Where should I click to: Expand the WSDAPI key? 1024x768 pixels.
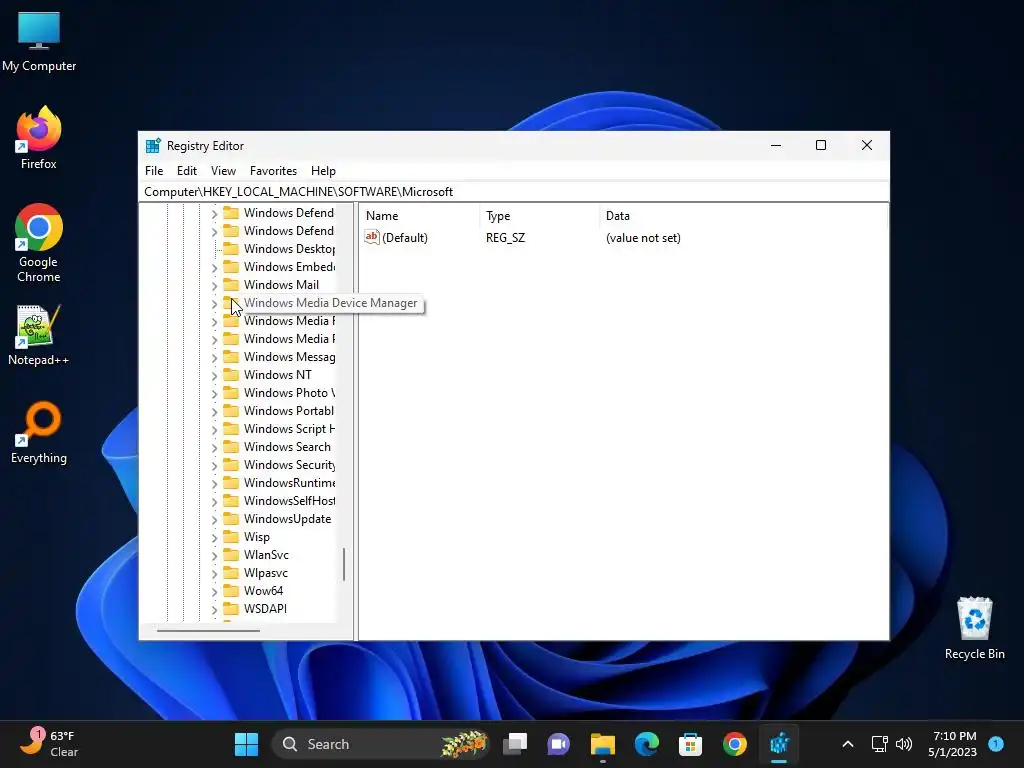pyautogui.click(x=214, y=609)
